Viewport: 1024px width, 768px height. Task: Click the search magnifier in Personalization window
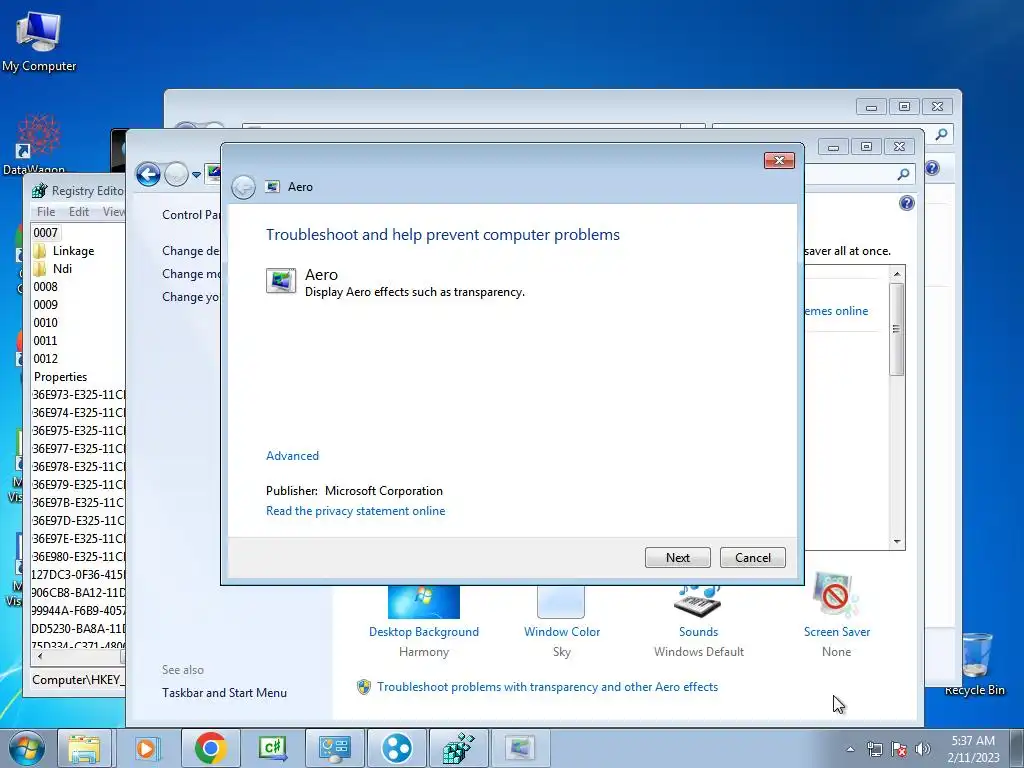coord(903,174)
